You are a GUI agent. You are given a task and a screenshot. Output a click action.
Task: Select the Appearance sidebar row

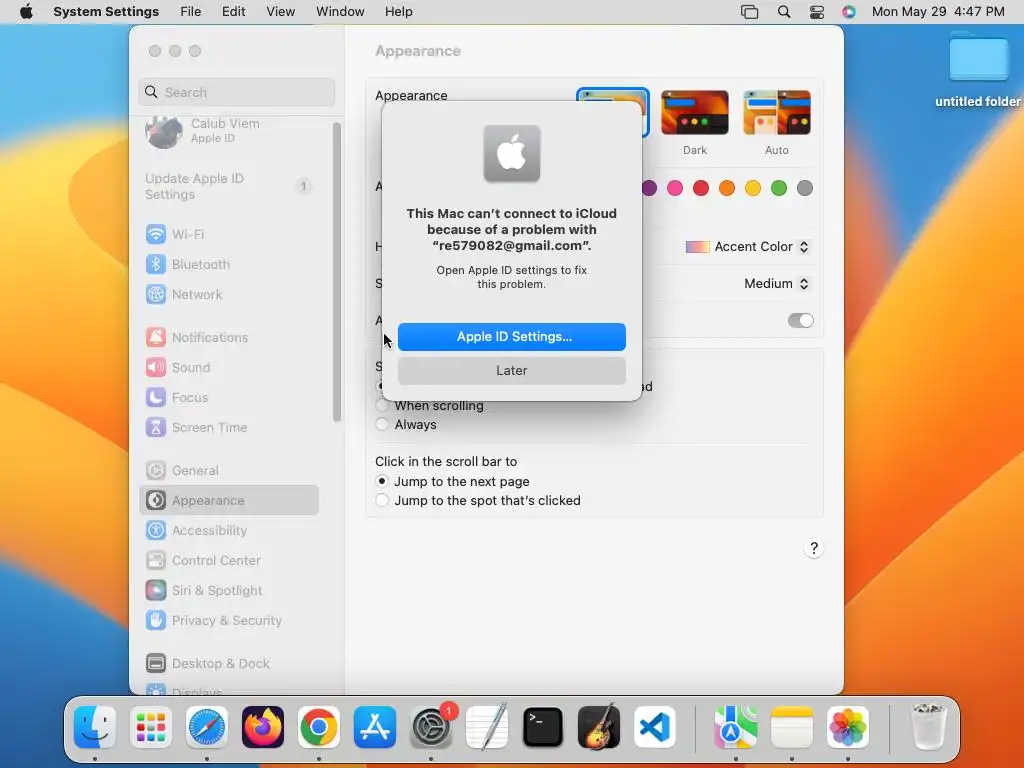click(229, 500)
